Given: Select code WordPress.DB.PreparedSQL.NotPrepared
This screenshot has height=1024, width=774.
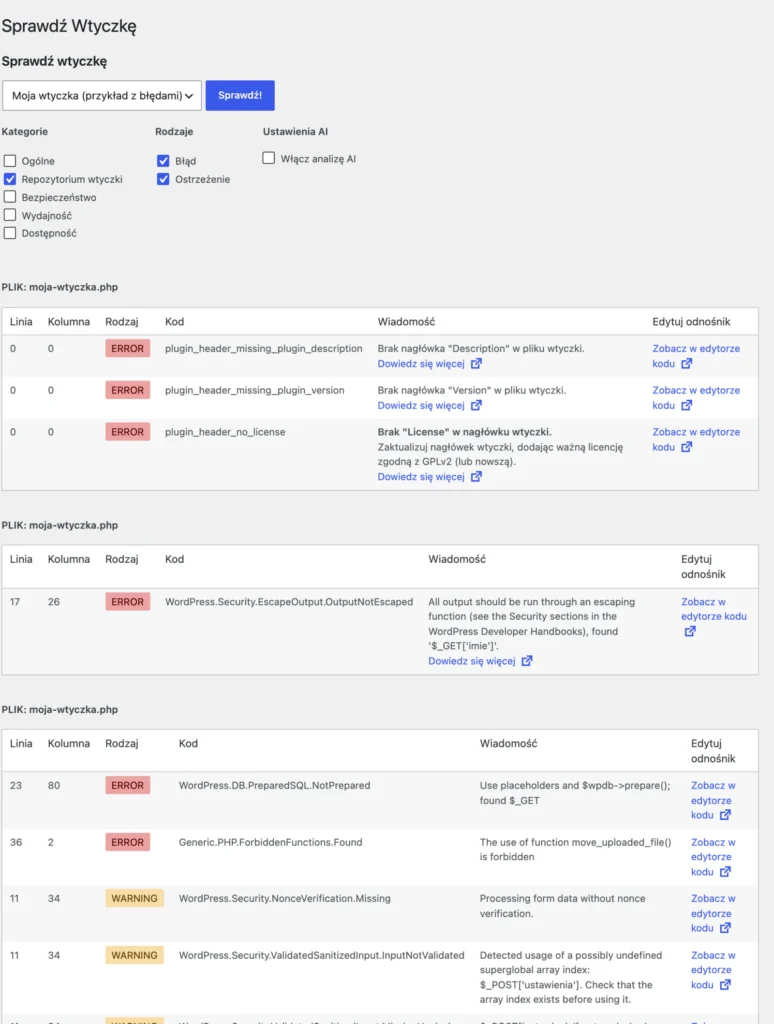Looking at the screenshot, I should [x=274, y=786].
